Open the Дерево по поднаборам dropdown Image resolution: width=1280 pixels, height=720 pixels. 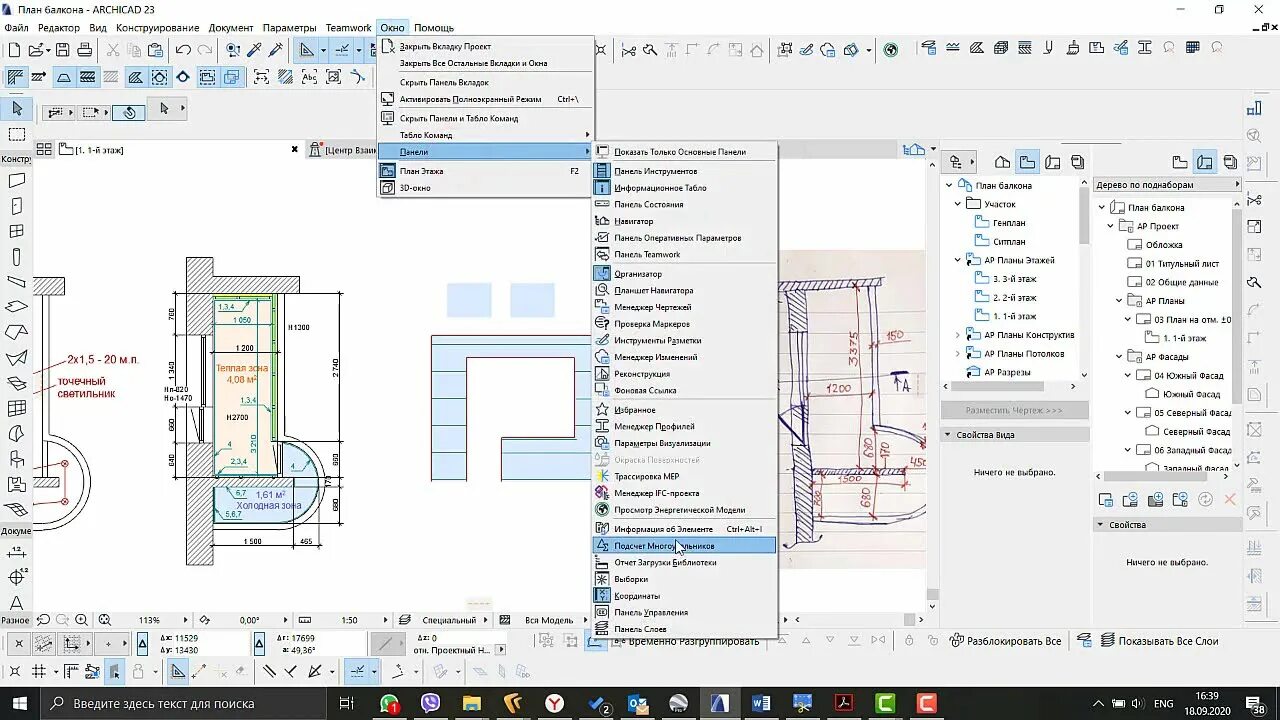point(1167,185)
